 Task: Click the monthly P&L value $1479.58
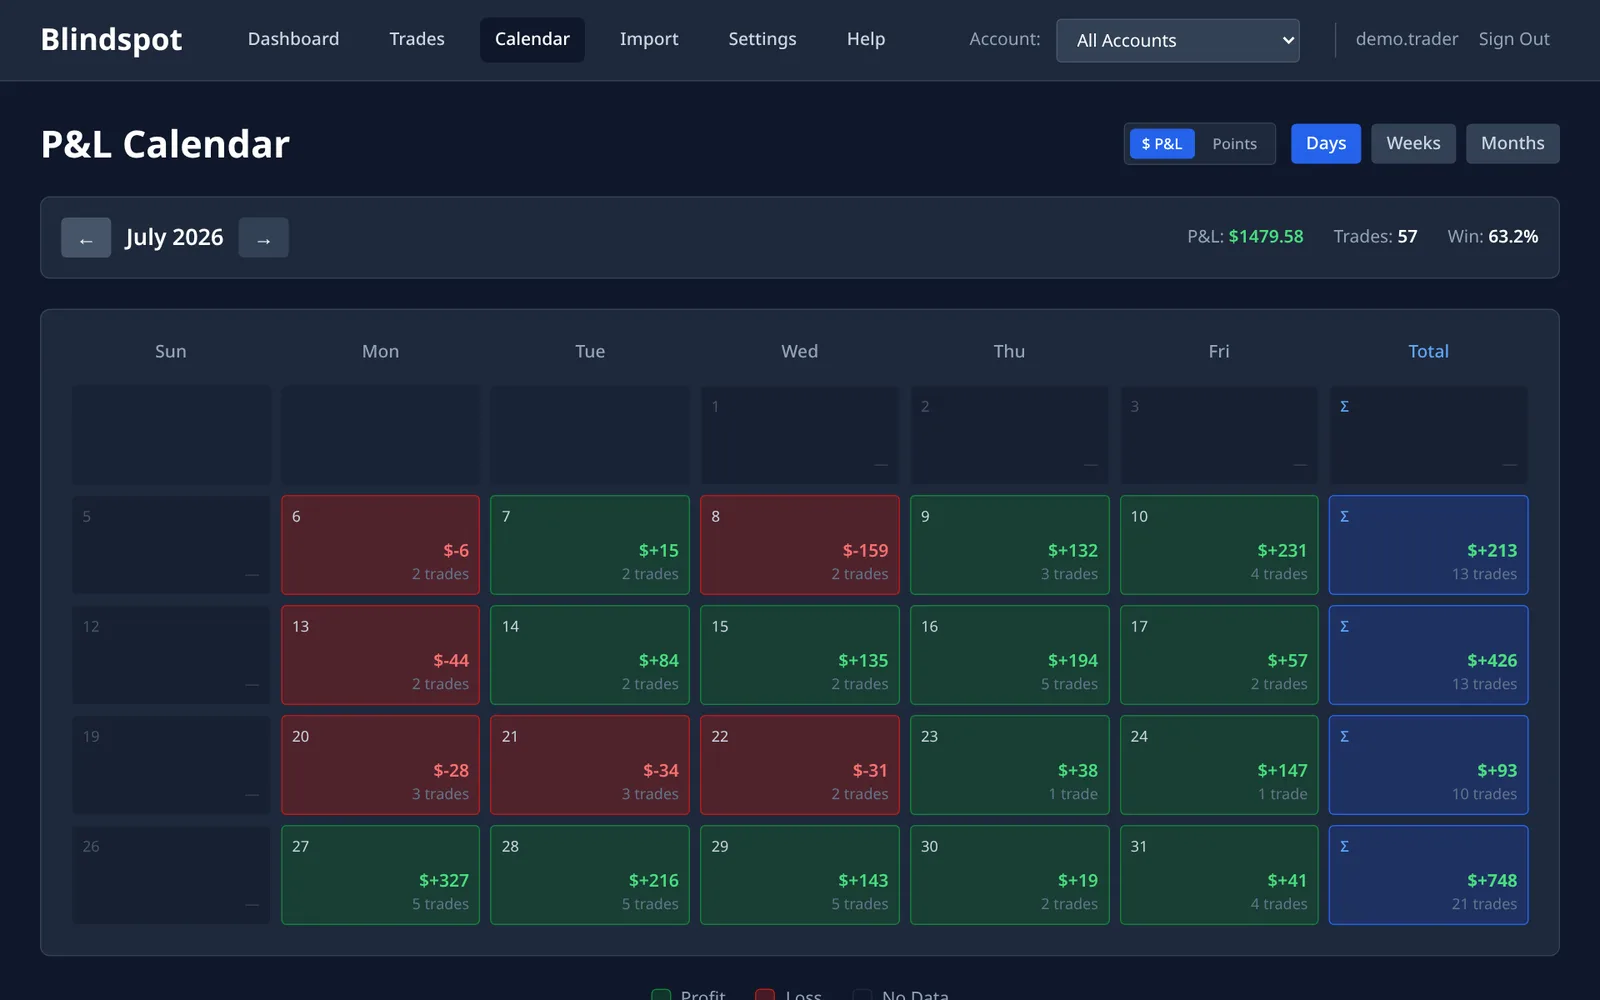1266,237
